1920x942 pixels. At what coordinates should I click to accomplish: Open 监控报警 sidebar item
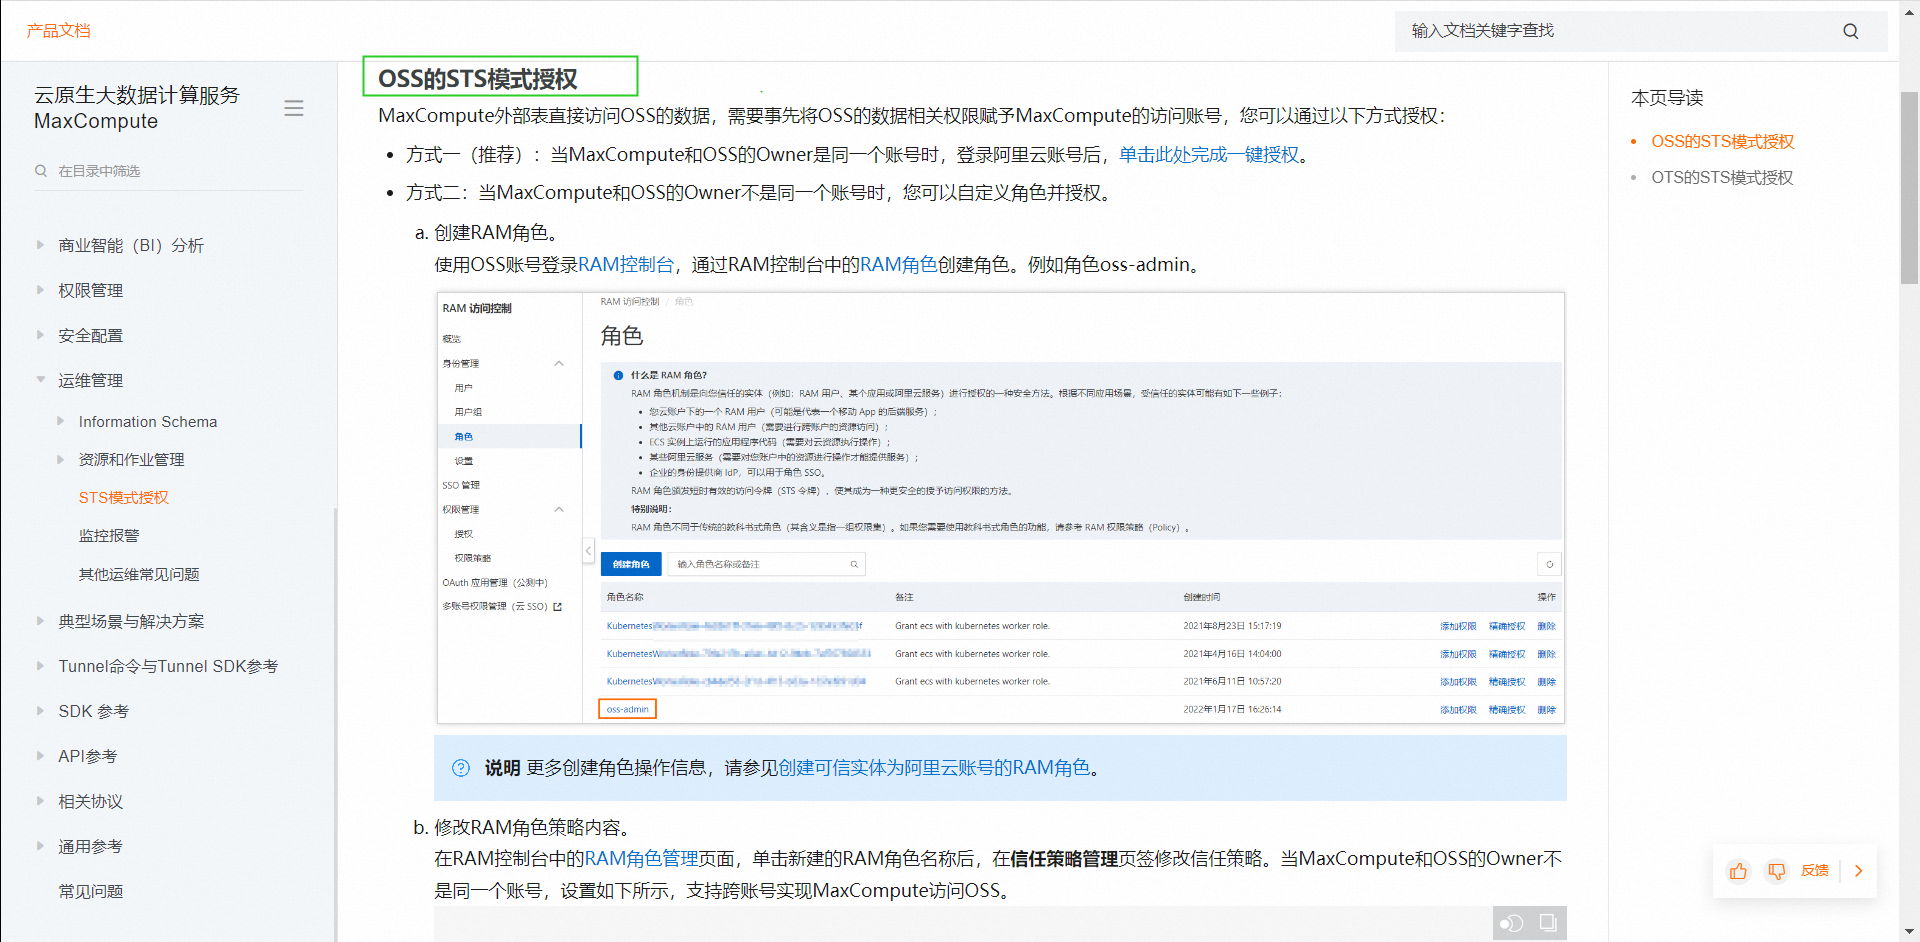click(x=109, y=536)
